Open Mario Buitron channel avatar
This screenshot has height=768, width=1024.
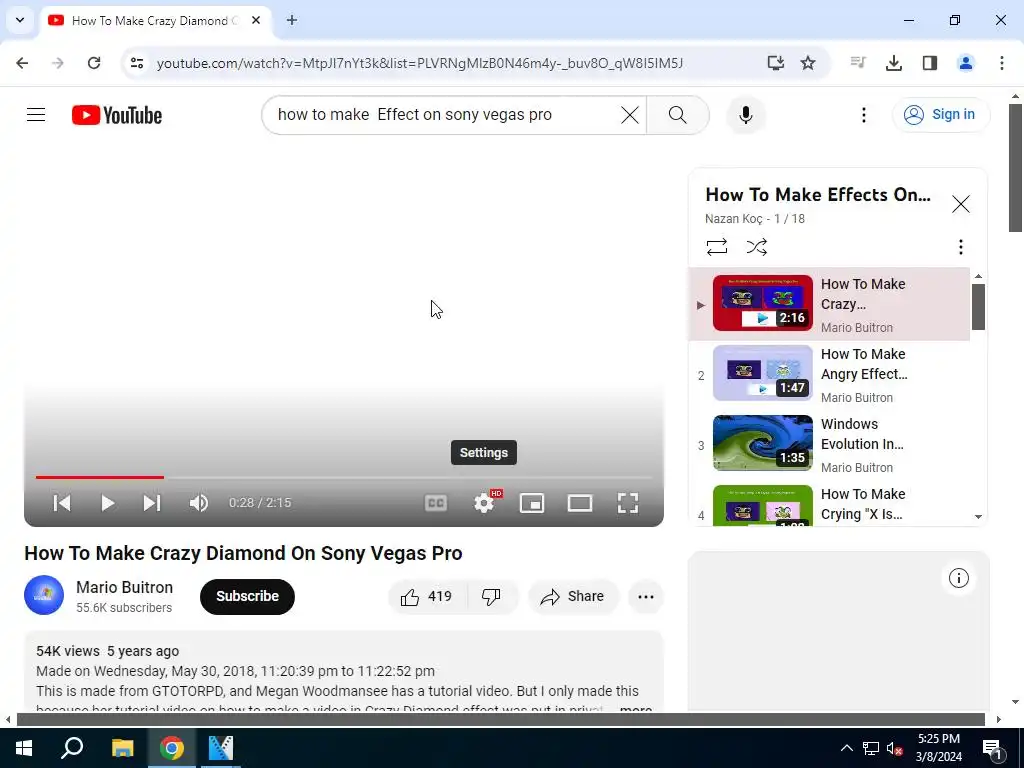[x=44, y=595]
